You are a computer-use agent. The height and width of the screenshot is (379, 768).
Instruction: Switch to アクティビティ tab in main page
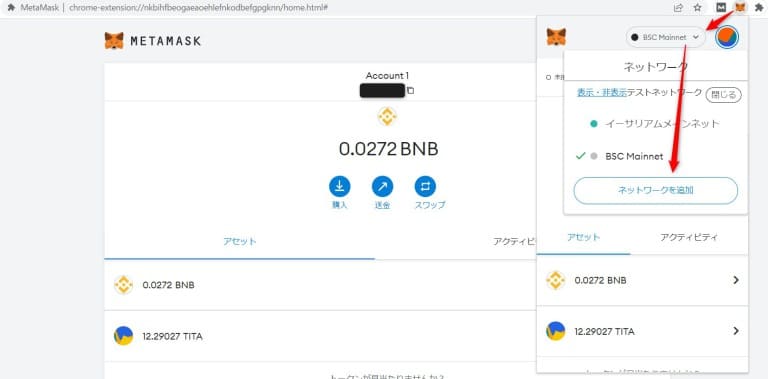pyautogui.click(x=514, y=241)
